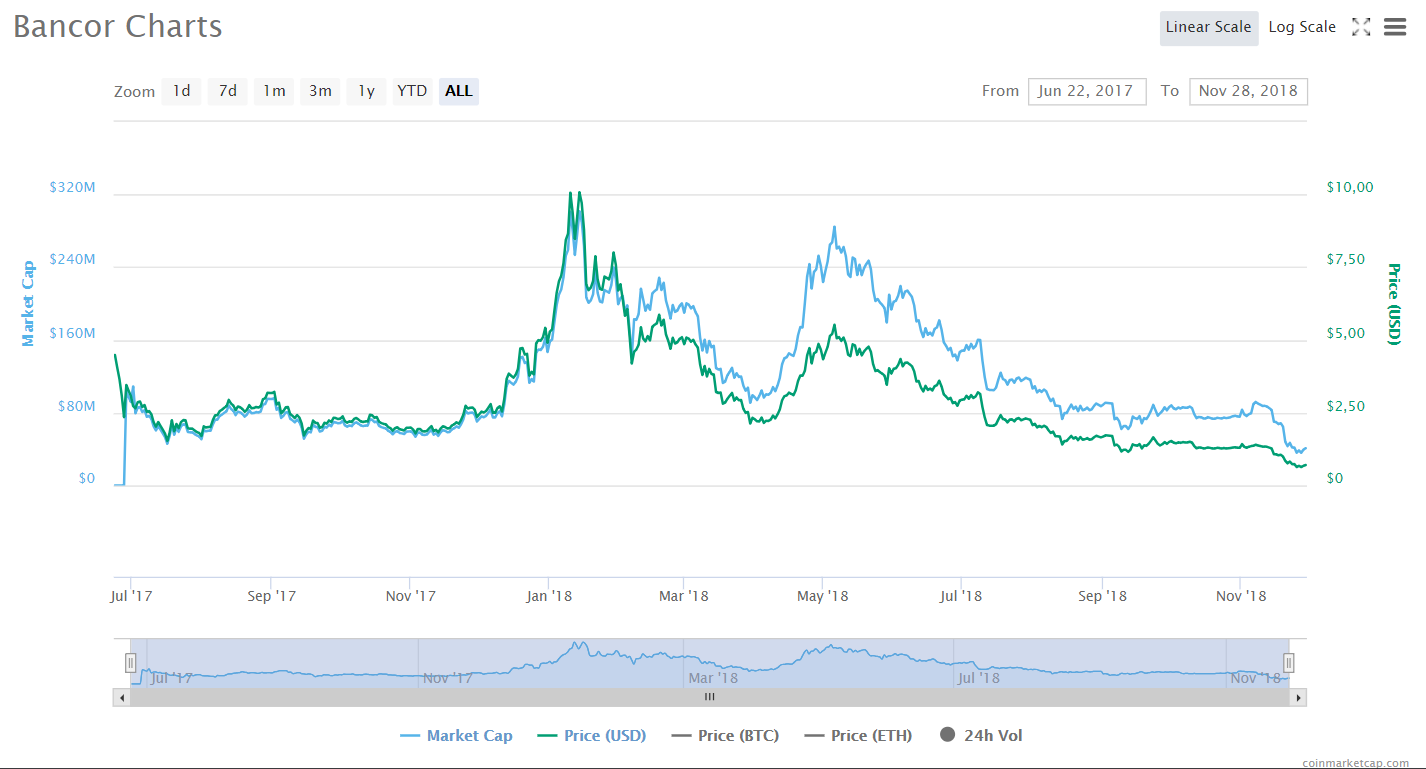Click the To date field
The height and width of the screenshot is (769, 1426).
1248,91
